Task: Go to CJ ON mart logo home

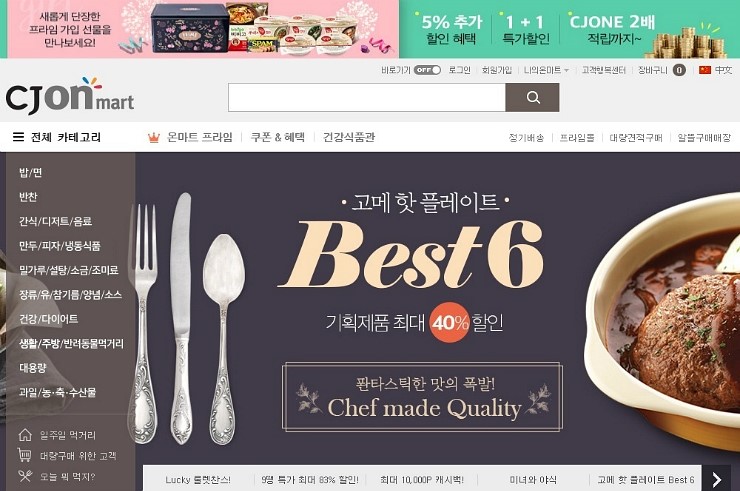Action: click(70, 96)
